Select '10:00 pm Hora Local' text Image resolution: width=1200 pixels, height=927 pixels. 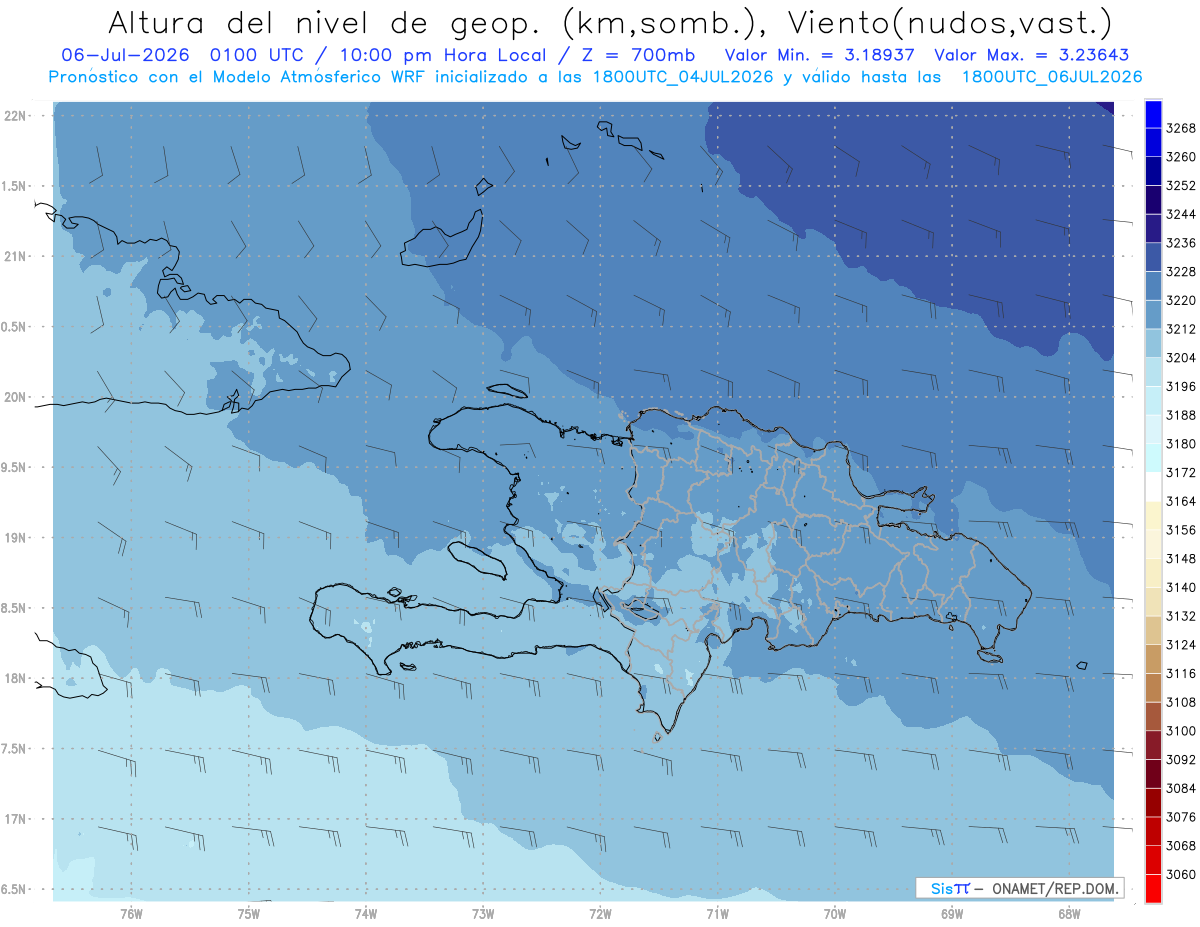(x=442, y=56)
